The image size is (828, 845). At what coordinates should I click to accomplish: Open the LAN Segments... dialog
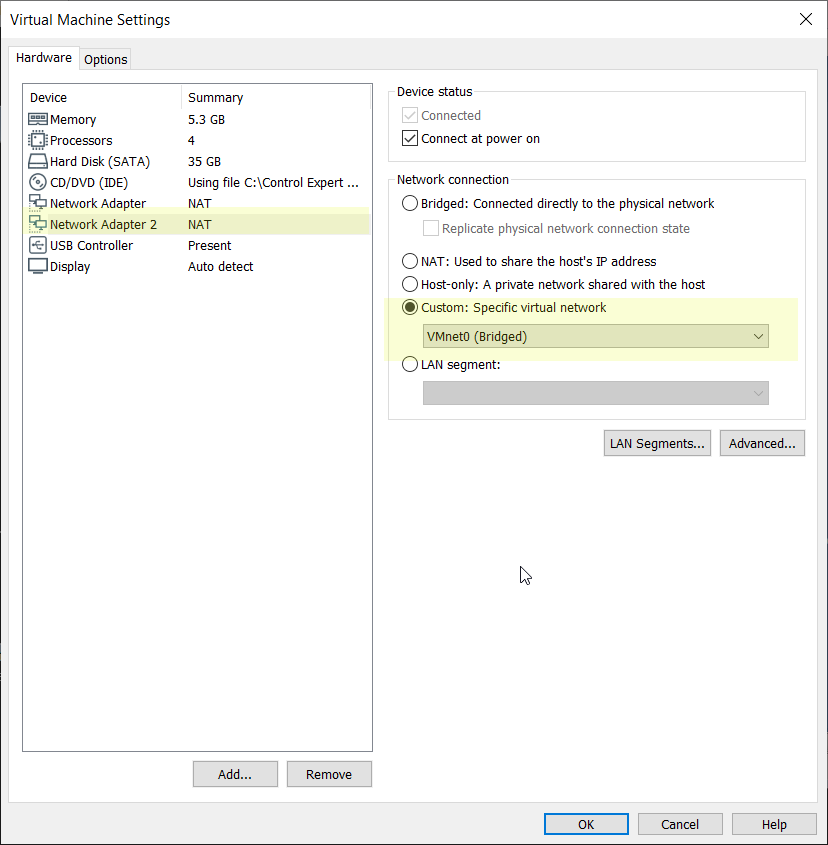pos(657,443)
